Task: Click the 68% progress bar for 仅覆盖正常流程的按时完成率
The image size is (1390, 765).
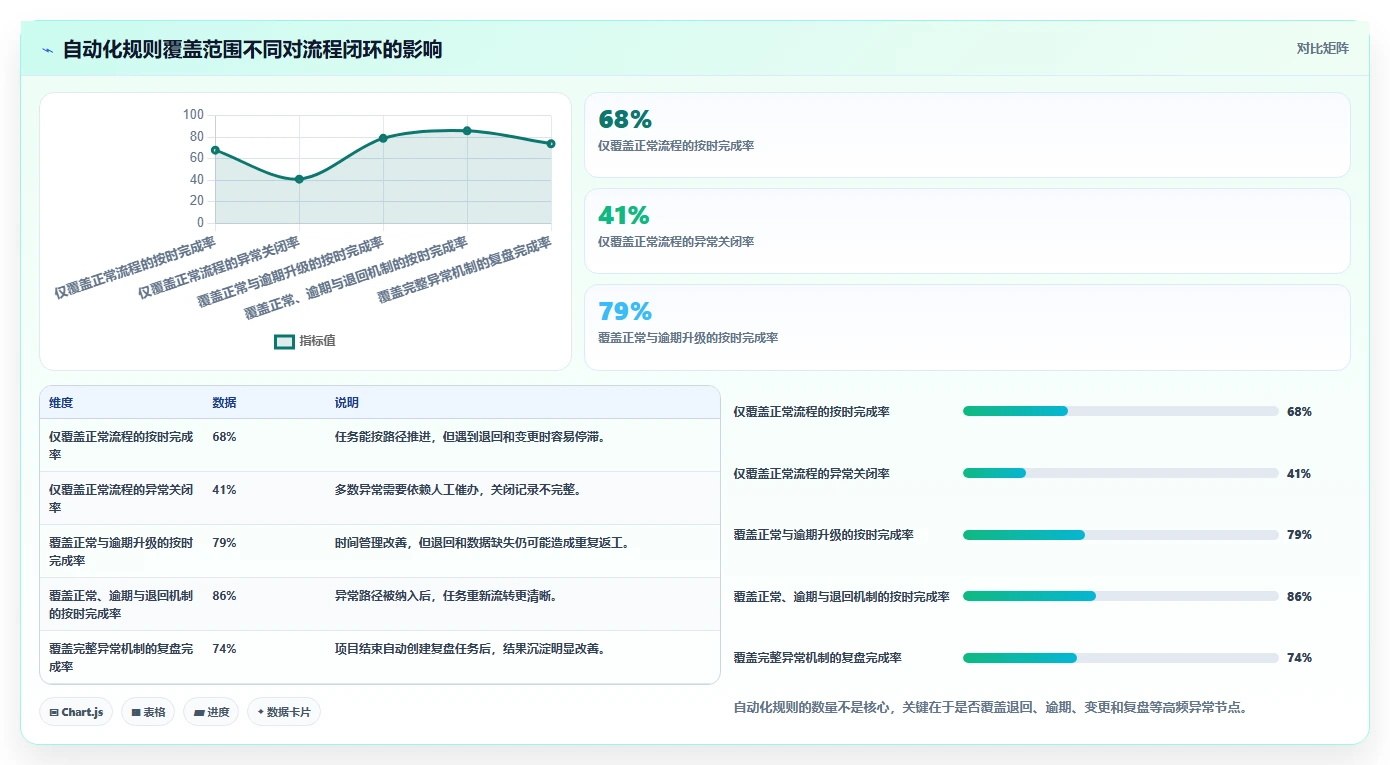Action: (1120, 411)
